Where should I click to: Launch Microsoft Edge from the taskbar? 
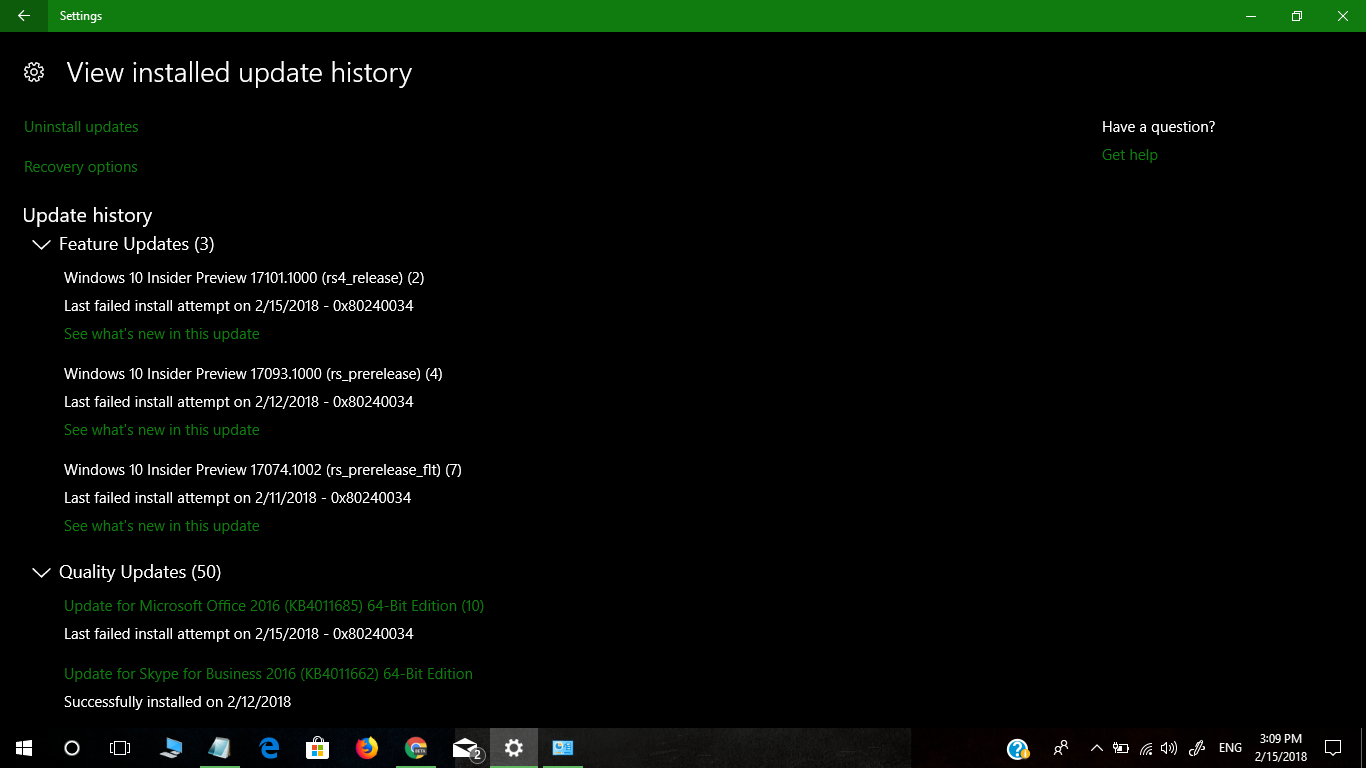(269, 748)
